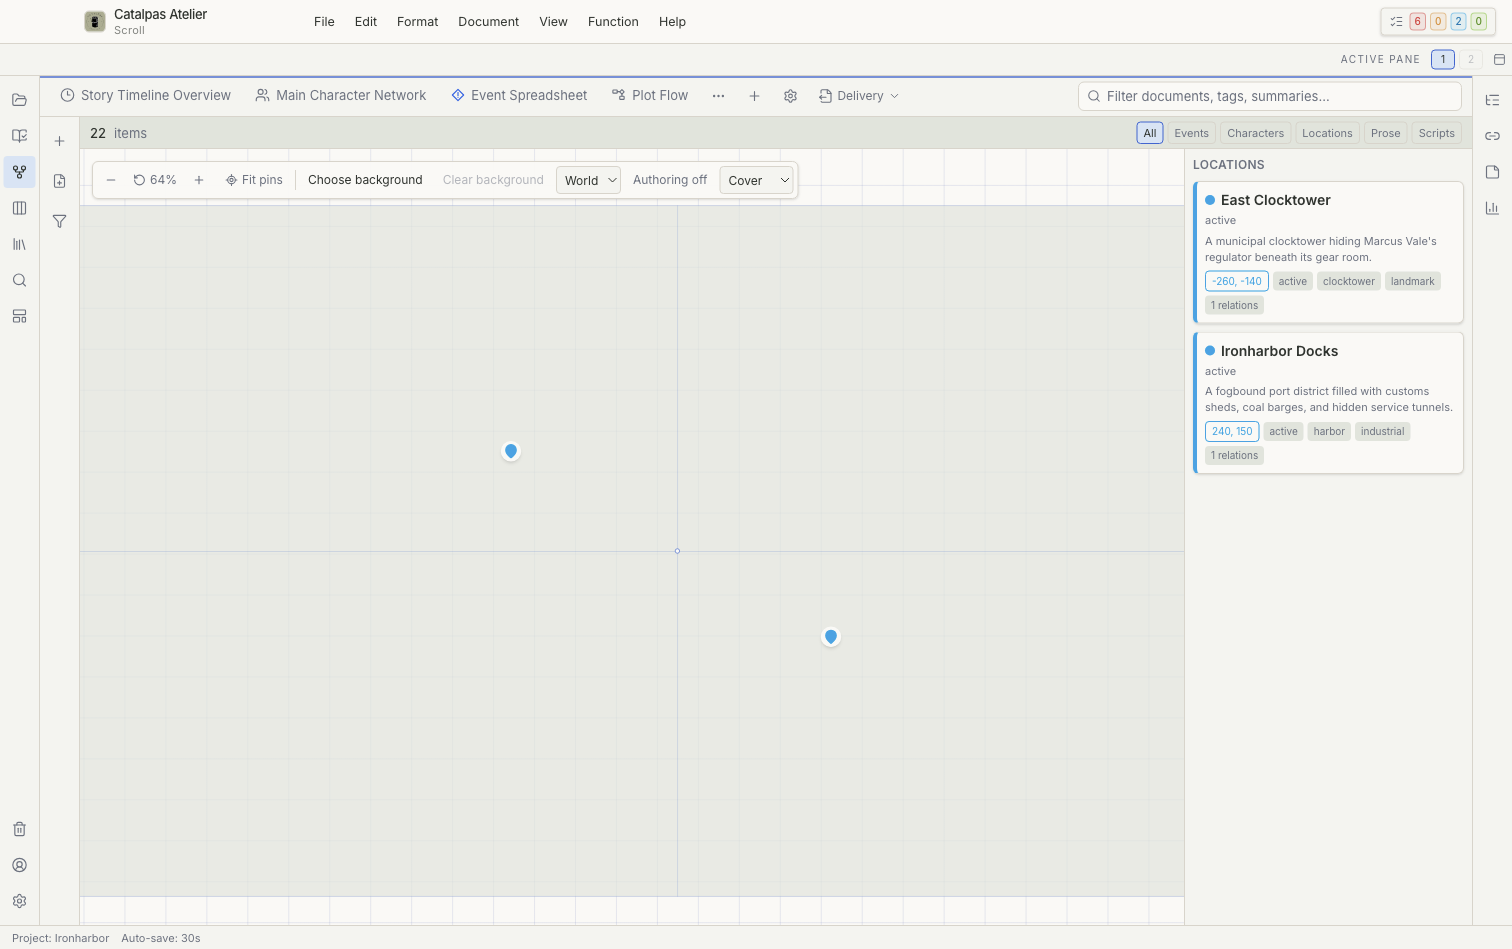
Task: Open outline list icon in right sidebar
Action: [1492, 100]
